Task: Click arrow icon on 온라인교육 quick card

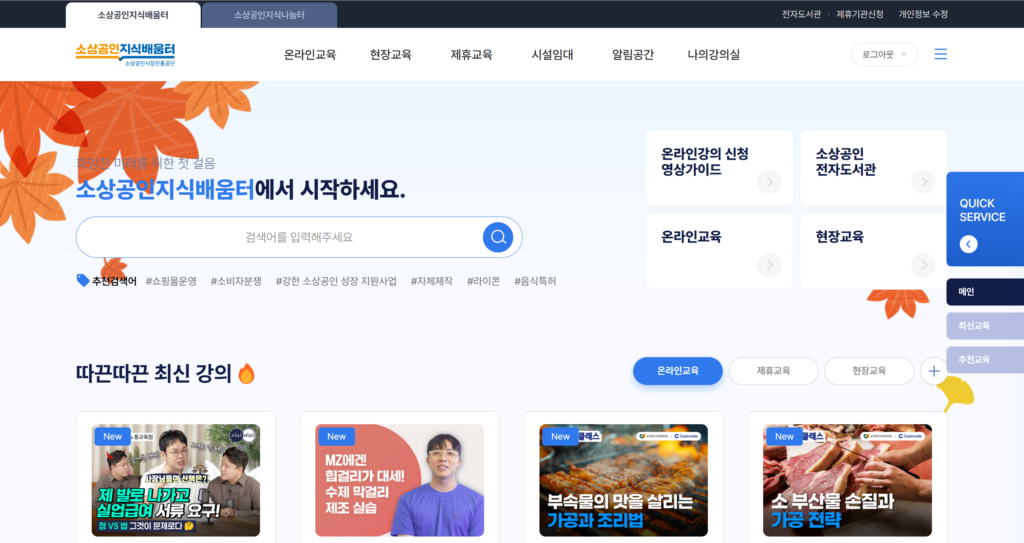Action: pyautogui.click(x=769, y=265)
